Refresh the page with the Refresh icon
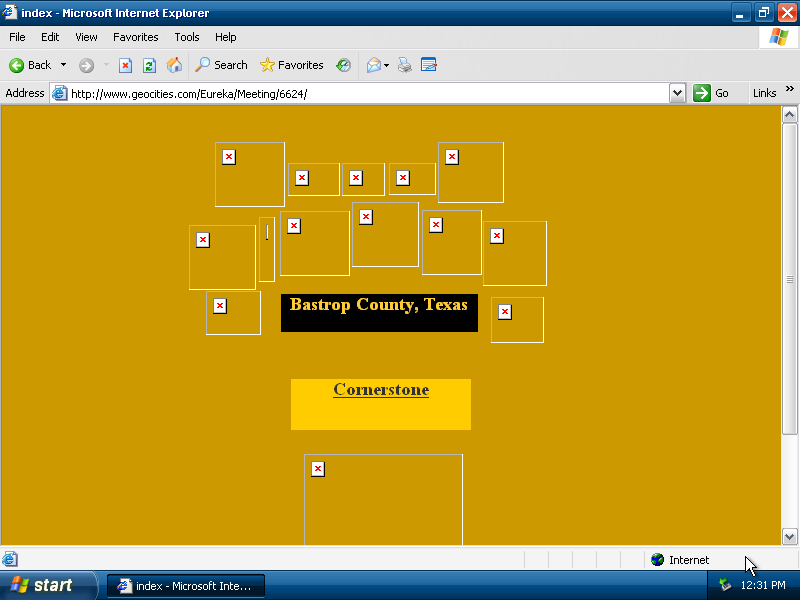Viewport: 800px width, 600px height. pyautogui.click(x=149, y=65)
